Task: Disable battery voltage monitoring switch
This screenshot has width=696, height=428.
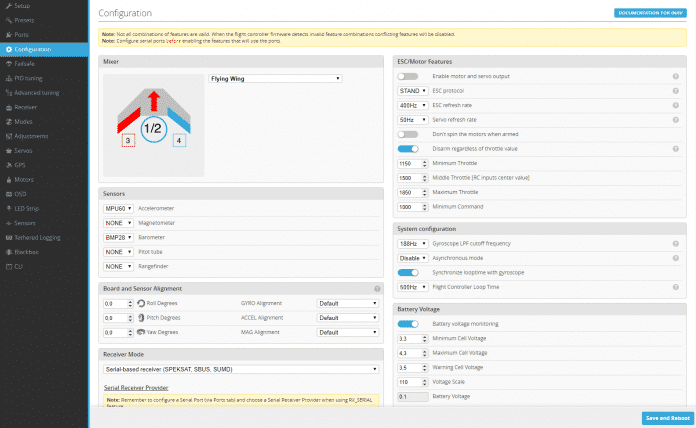Action: tap(407, 325)
